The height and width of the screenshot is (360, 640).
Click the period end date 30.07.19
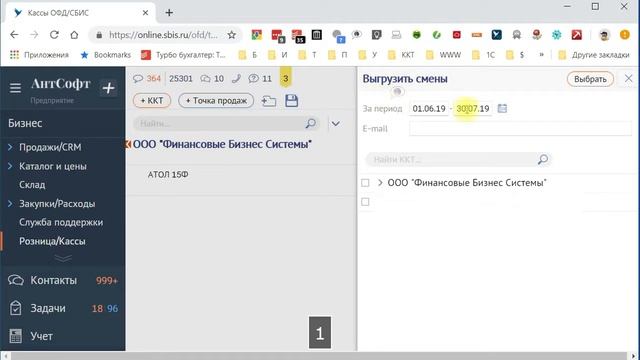tap(473, 109)
